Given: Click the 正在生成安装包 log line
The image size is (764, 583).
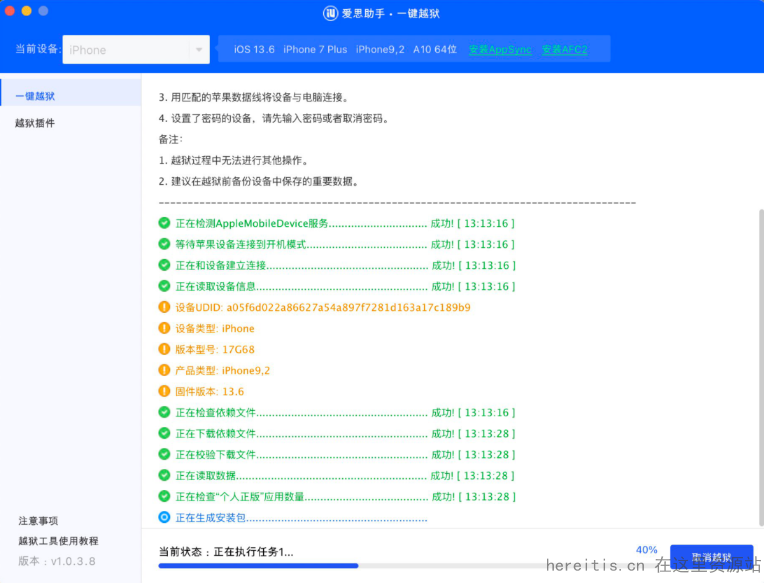Looking at the screenshot, I should (x=301, y=518).
